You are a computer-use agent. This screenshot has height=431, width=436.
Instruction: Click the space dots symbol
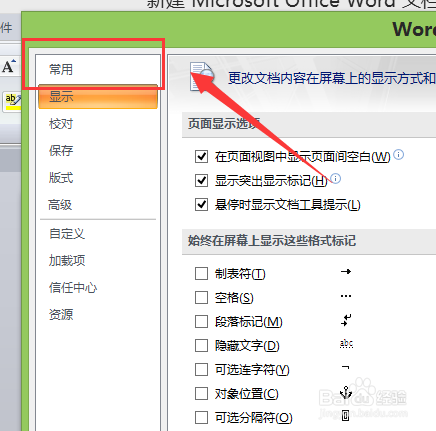click(x=346, y=296)
